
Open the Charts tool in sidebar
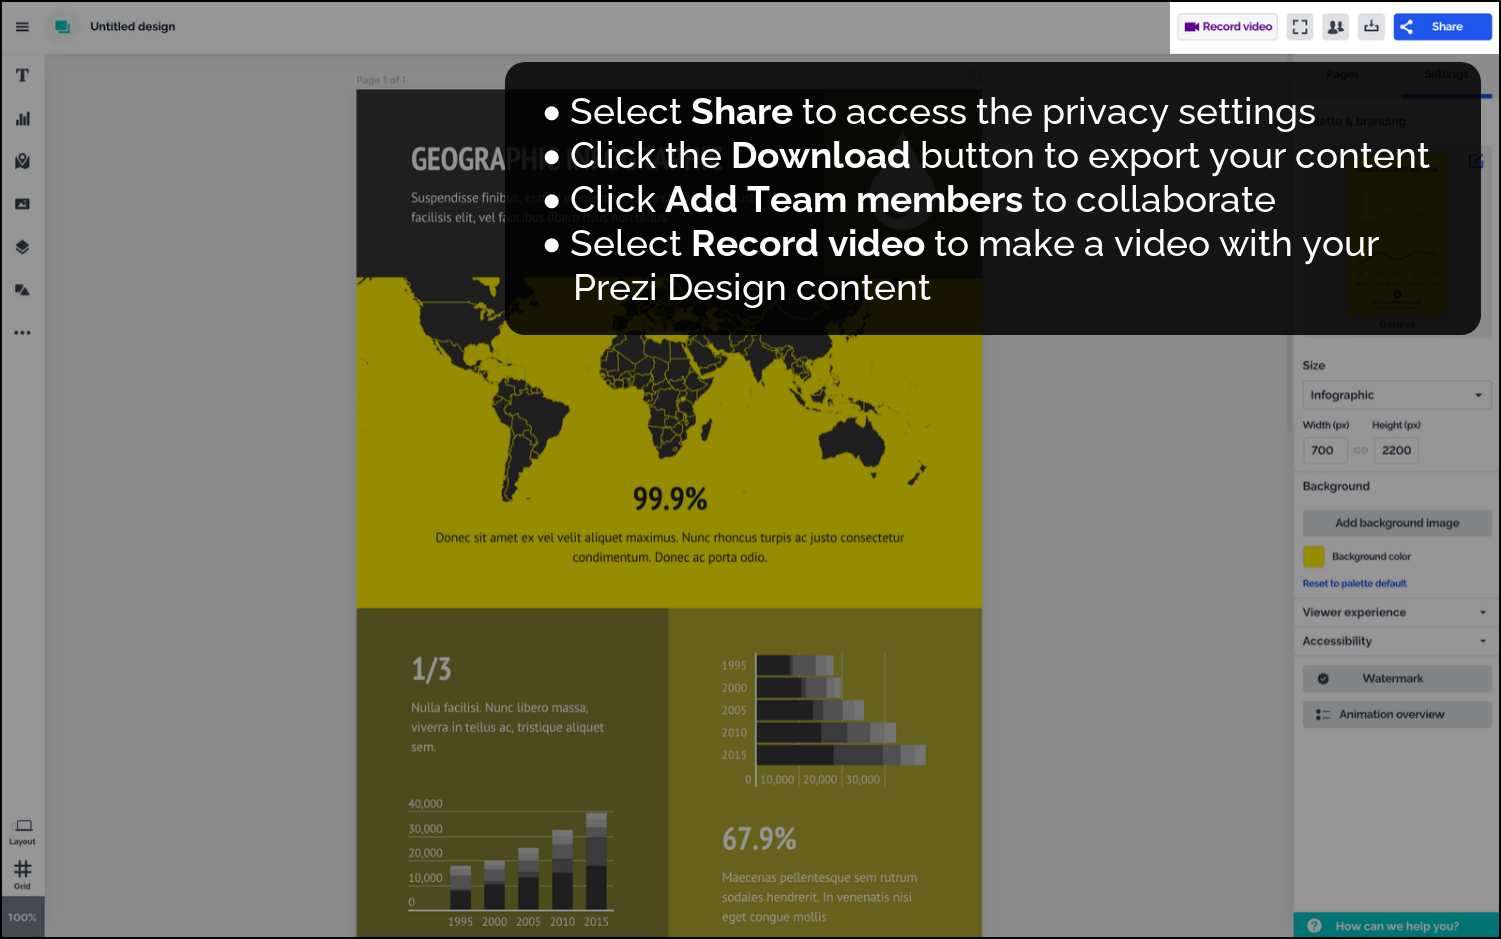22,119
